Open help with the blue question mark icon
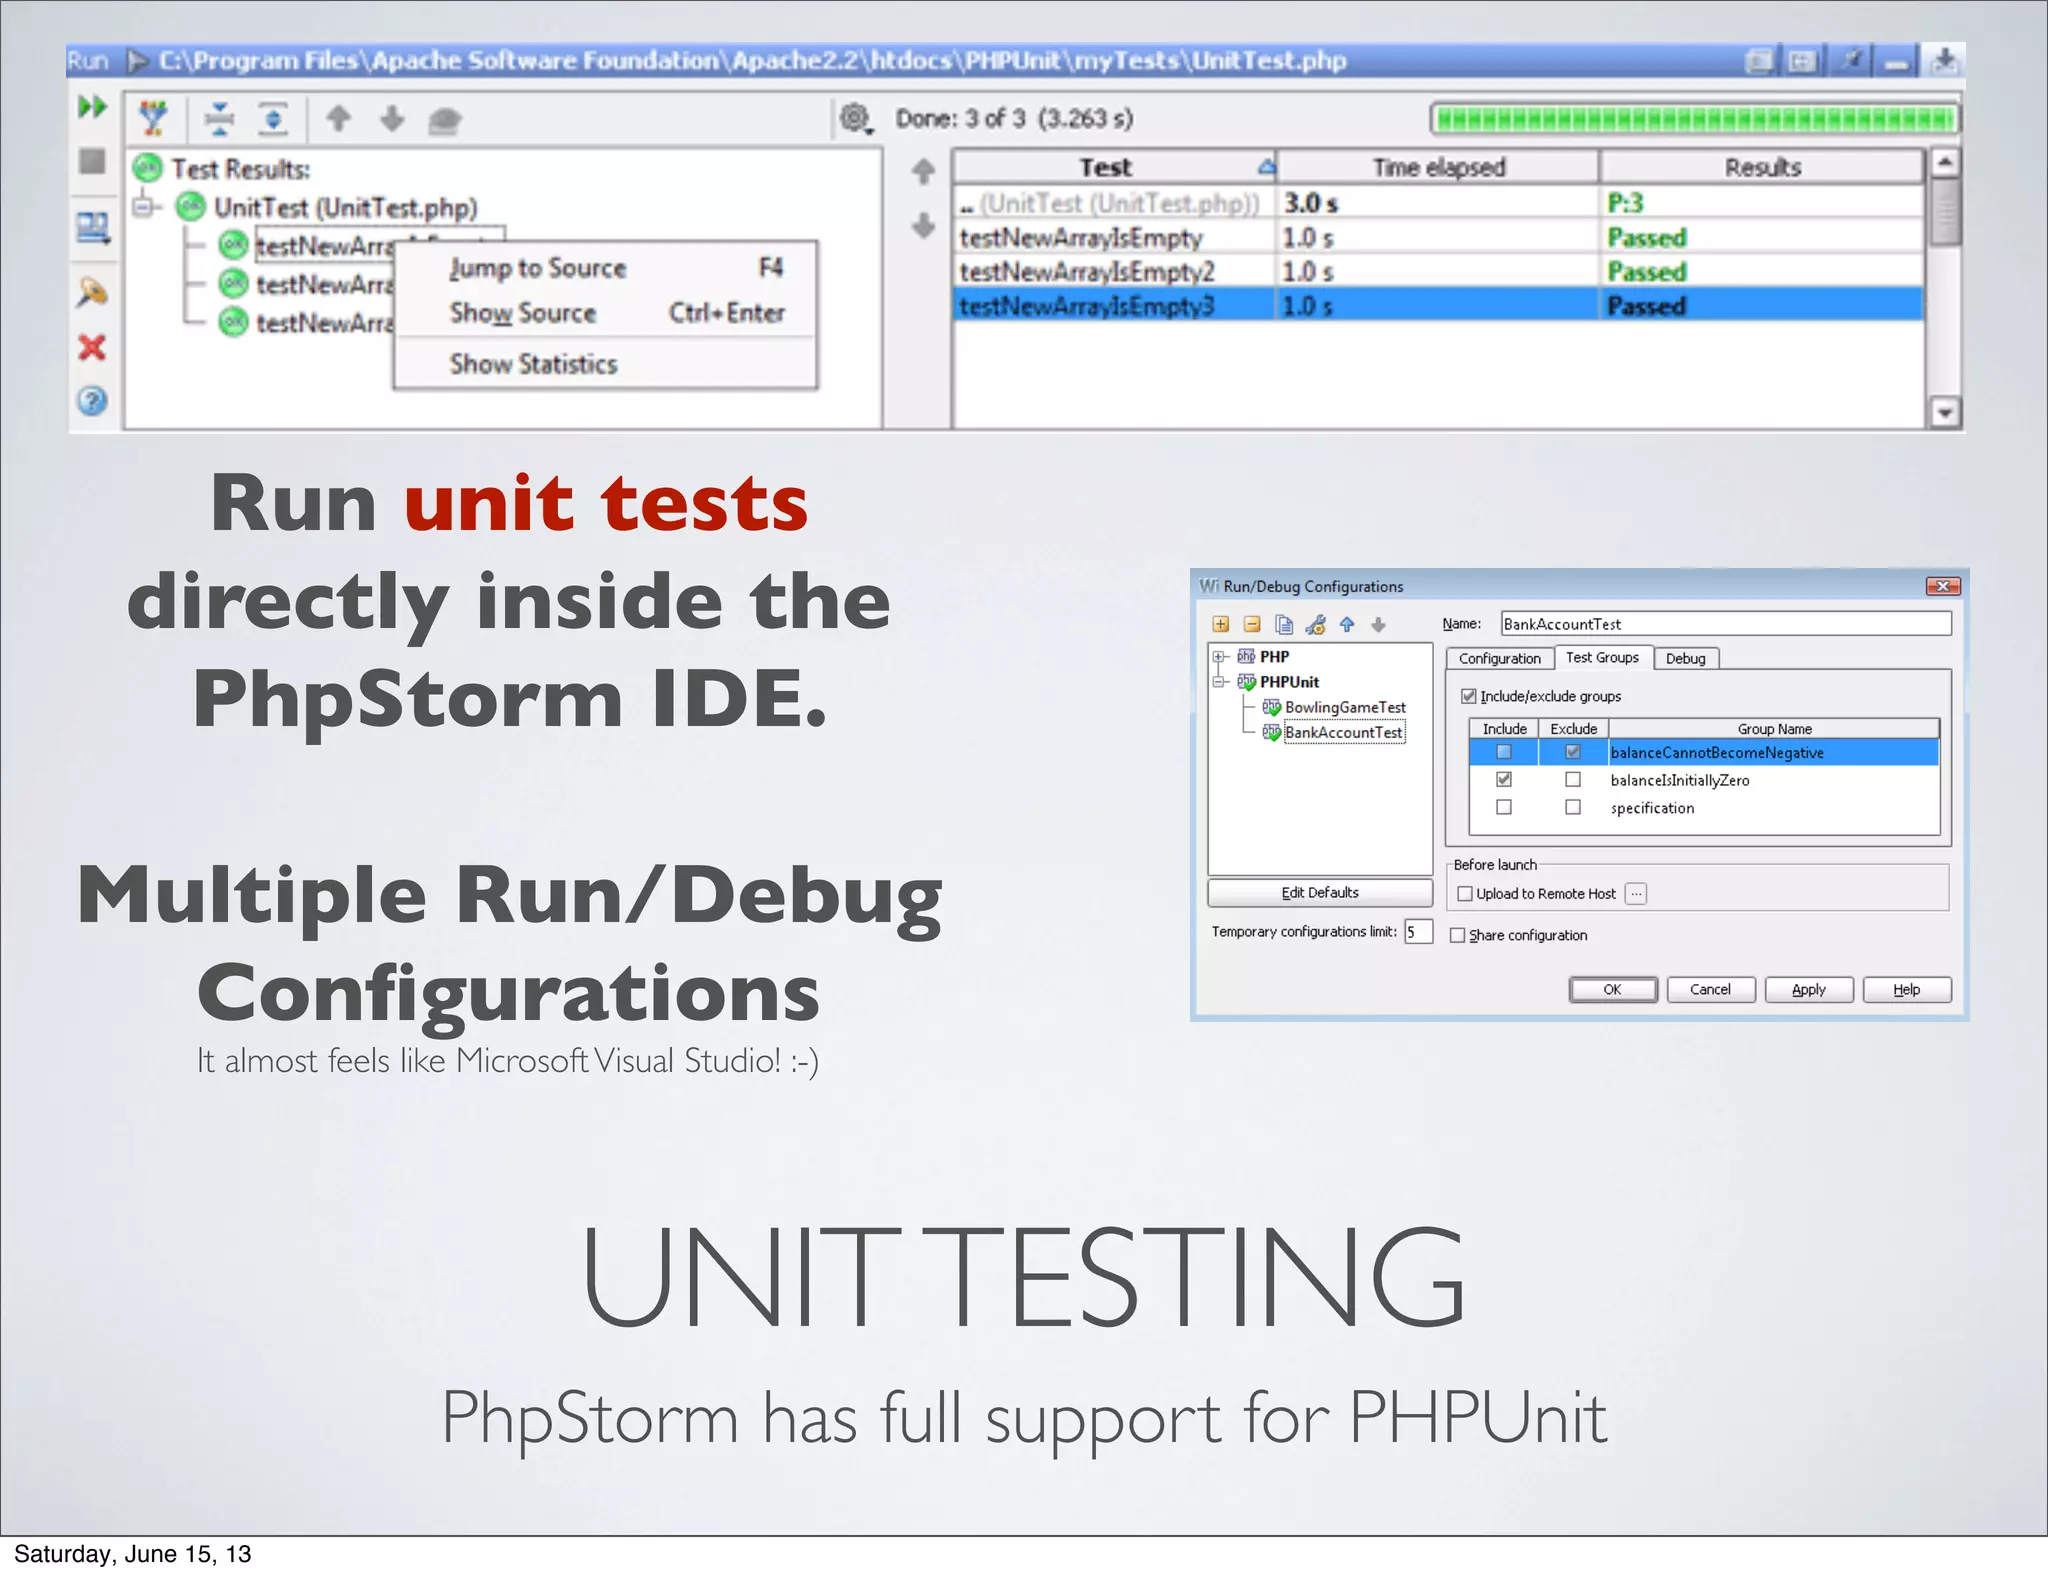The width and height of the screenshot is (2048, 1576). (92, 401)
